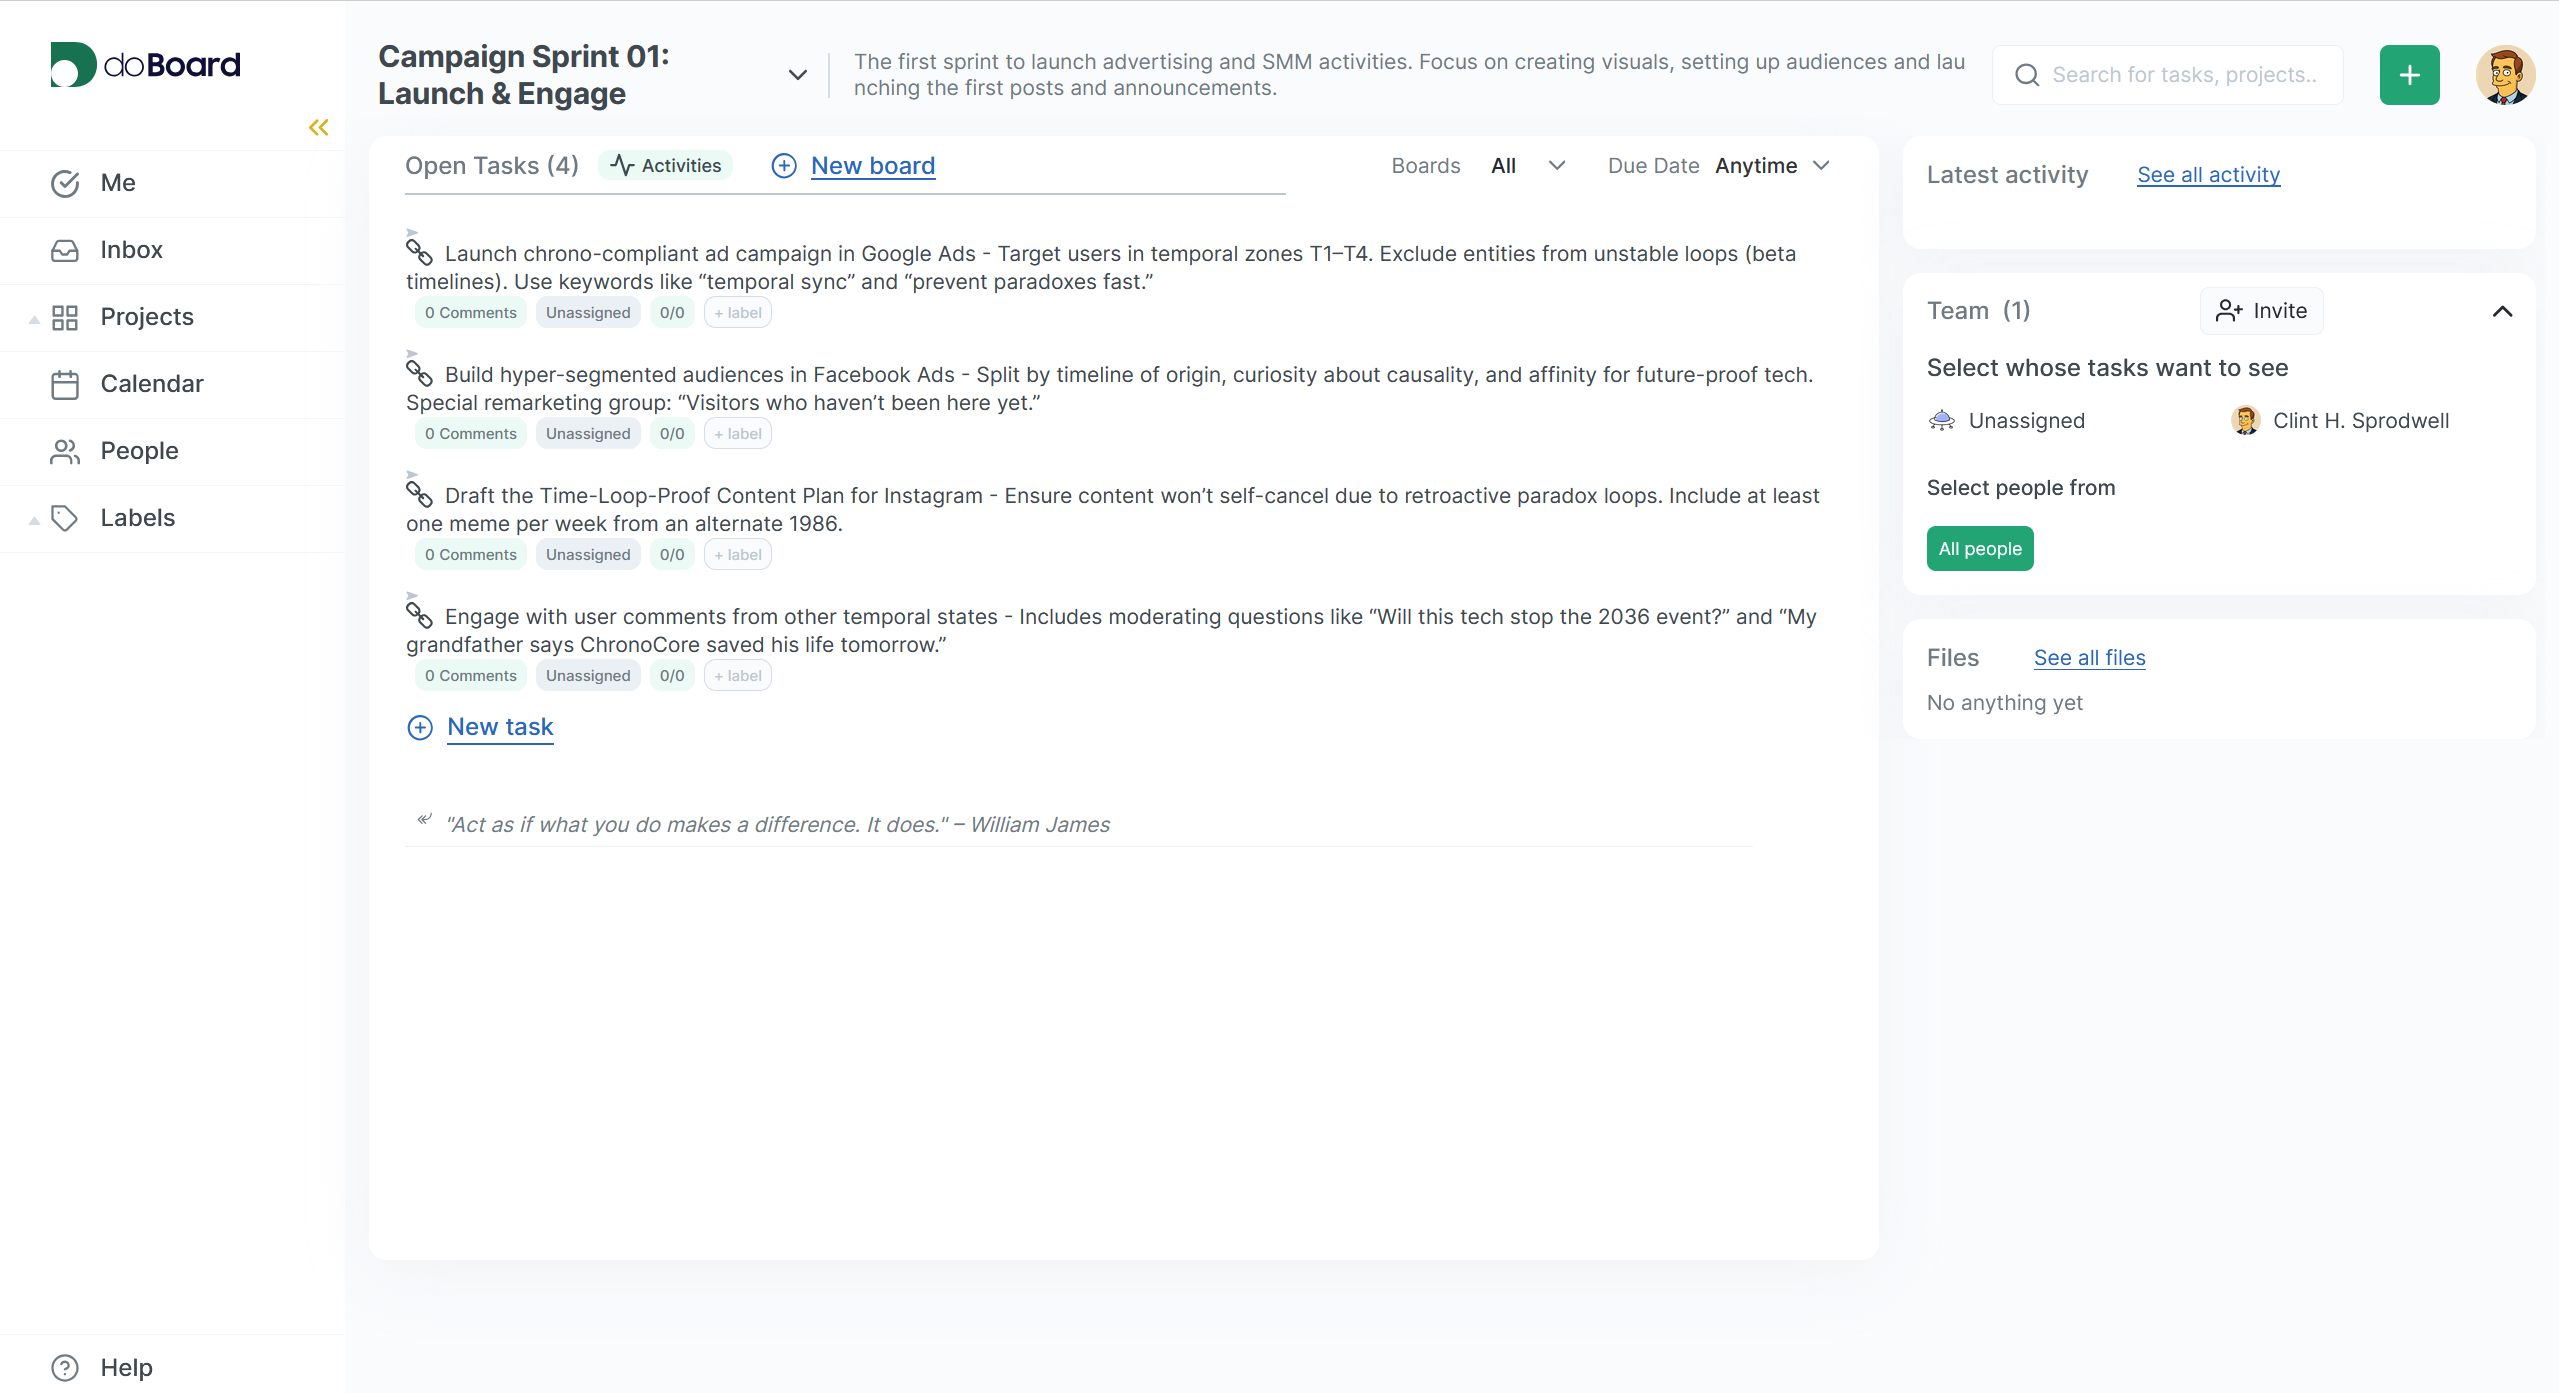
Task: Add label to Google Ads task
Action: (738, 313)
